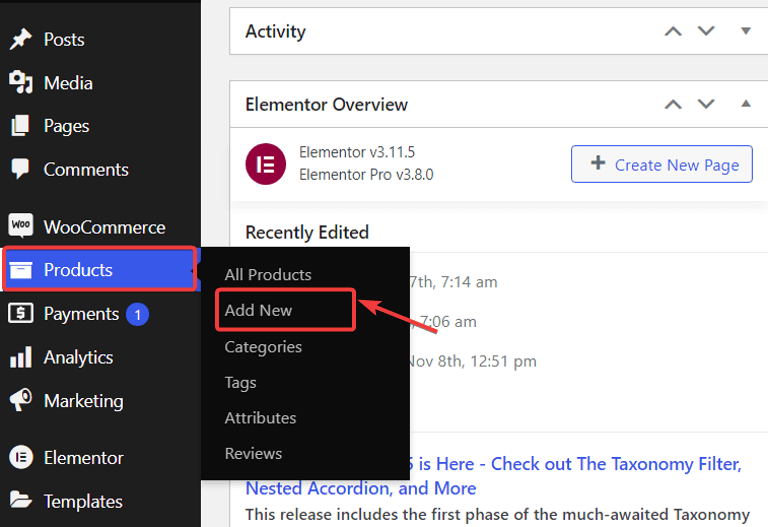Image resolution: width=768 pixels, height=527 pixels.
Task: Open Reviews in the Products submenu
Action: tap(253, 454)
